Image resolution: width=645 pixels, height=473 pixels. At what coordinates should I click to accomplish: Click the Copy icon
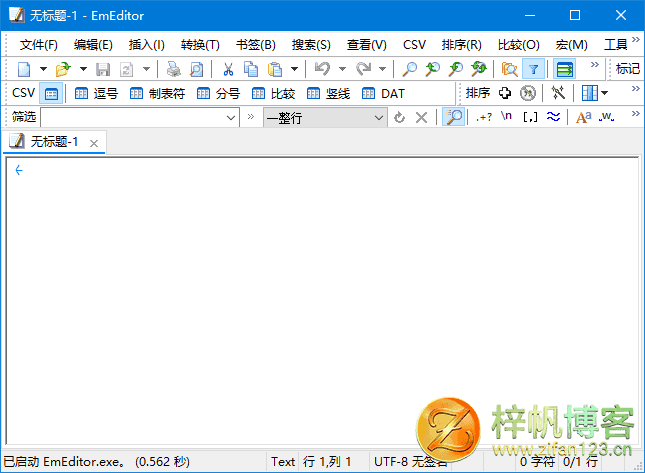(x=251, y=69)
